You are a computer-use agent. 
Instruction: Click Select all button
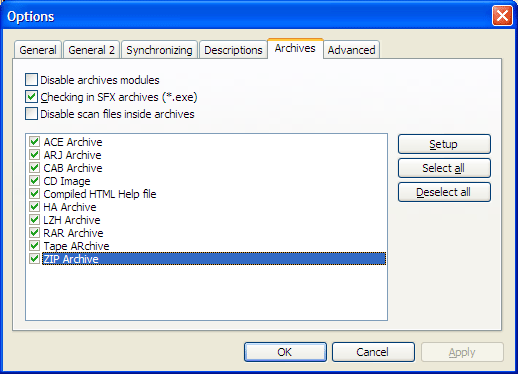444,168
